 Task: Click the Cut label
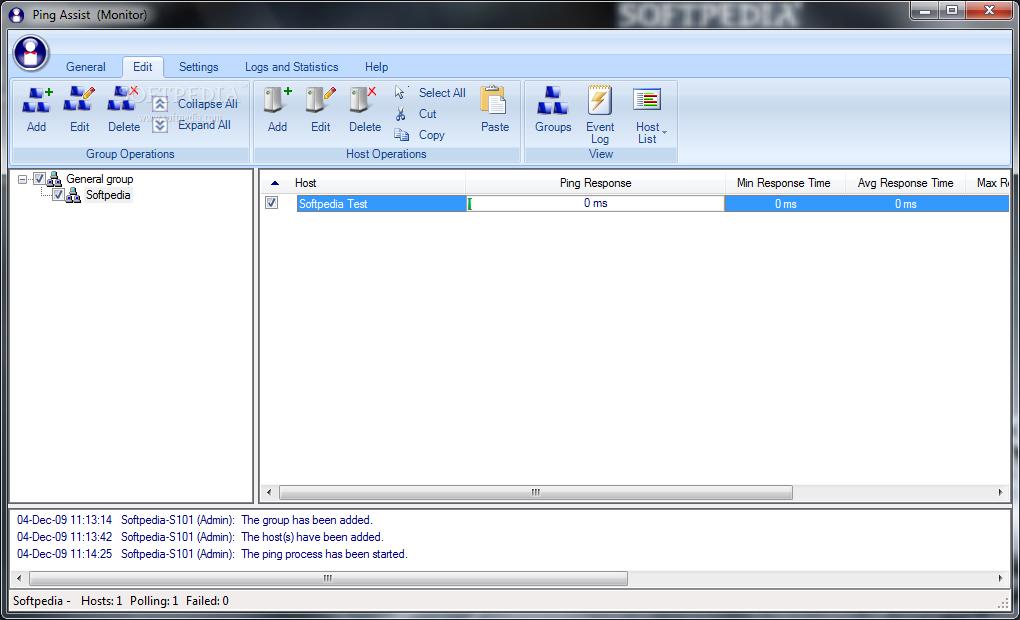coord(427,114)
